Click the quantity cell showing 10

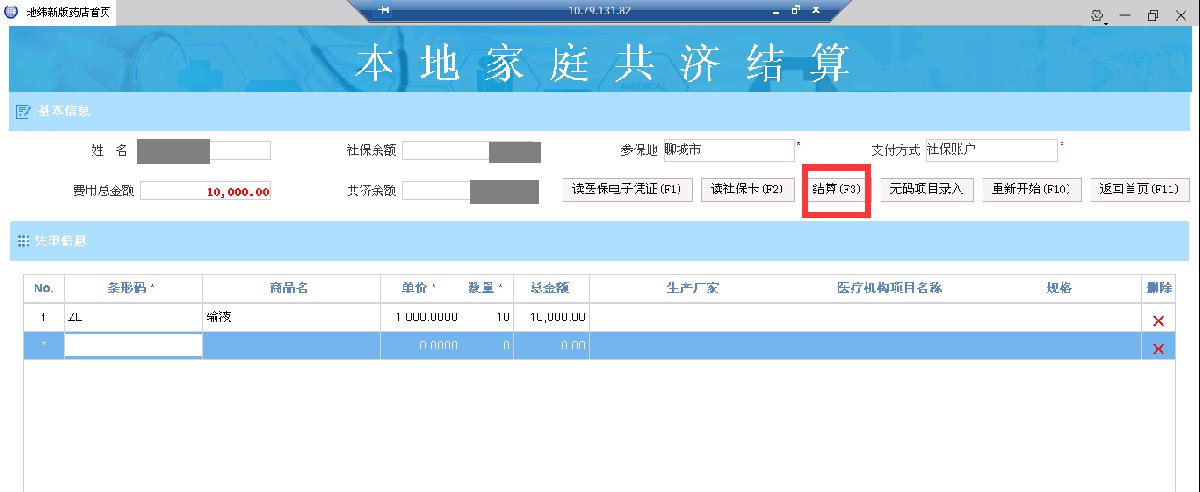488,317
